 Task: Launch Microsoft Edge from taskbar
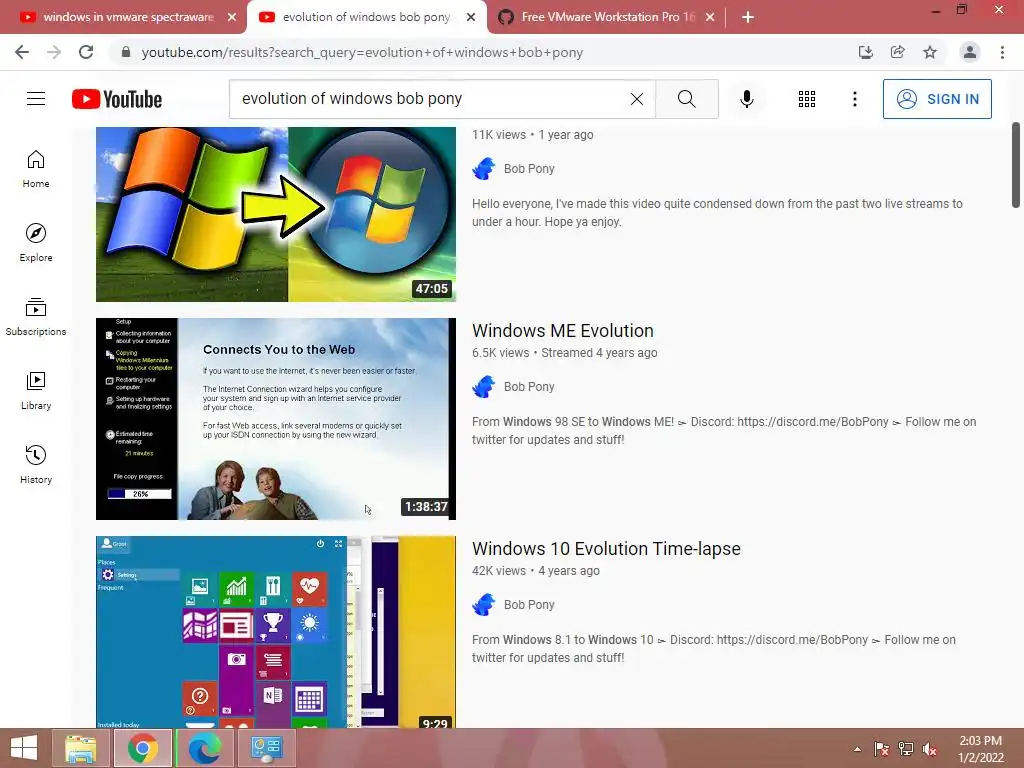click(204, 748)
